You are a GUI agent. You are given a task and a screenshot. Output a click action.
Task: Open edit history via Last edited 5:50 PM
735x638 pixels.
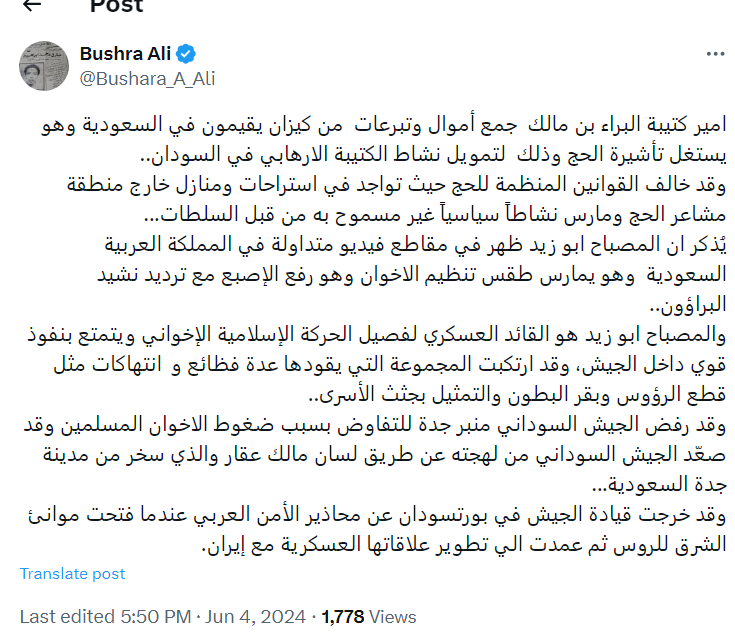coord(105,616)
